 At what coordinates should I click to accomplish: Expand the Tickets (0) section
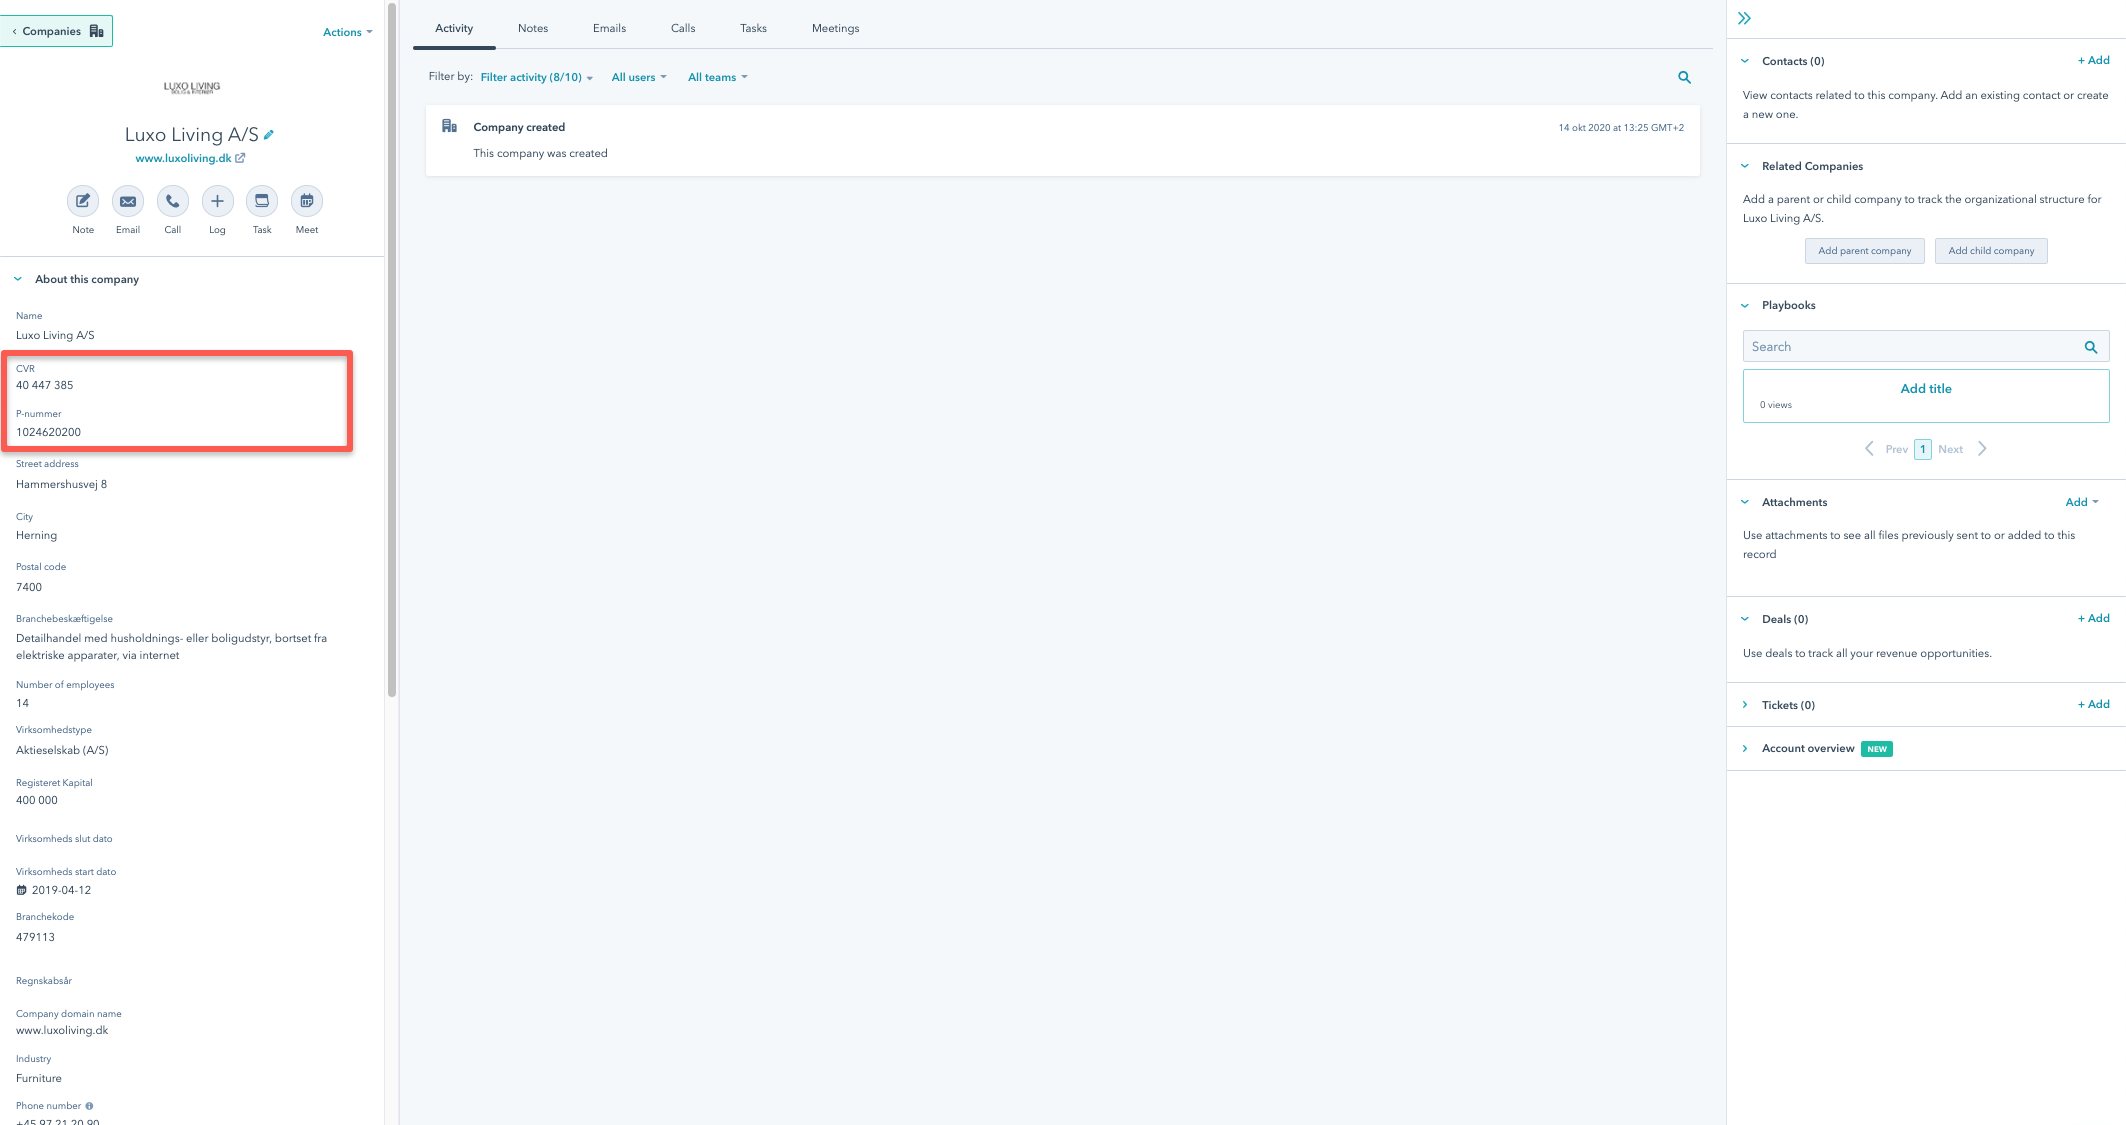click(x=1745, y=705)
